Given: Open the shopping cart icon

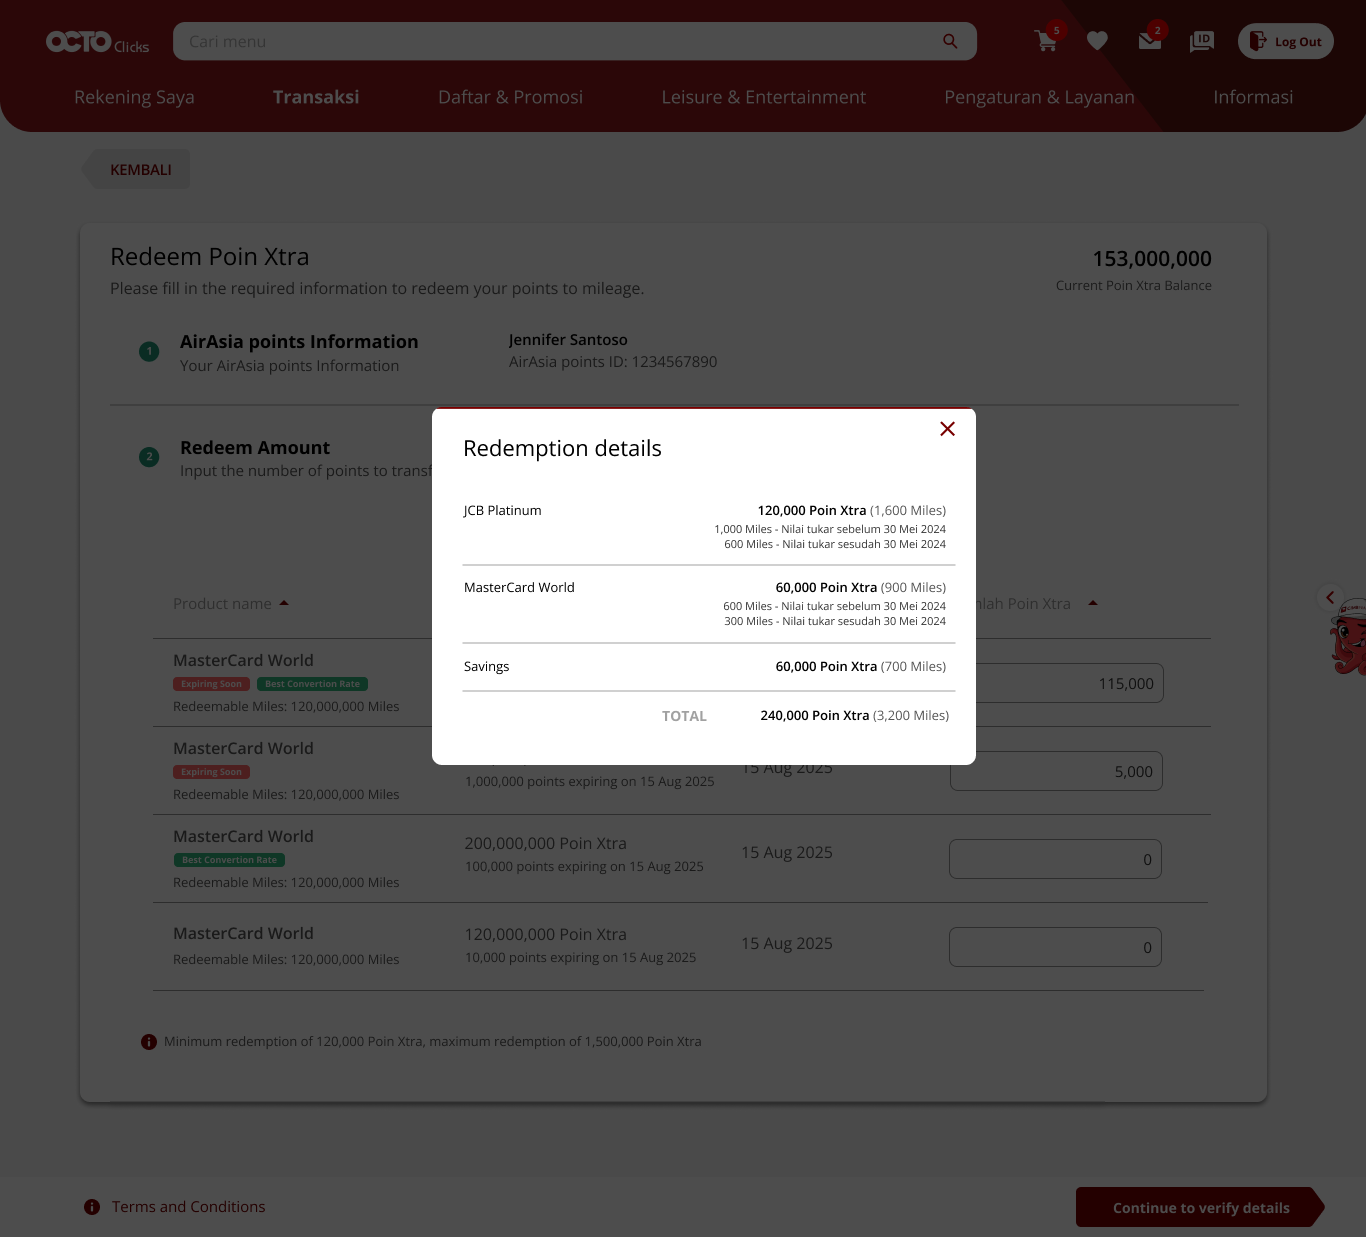Looking at the screenshot, I should click(x=1046, y=41).
